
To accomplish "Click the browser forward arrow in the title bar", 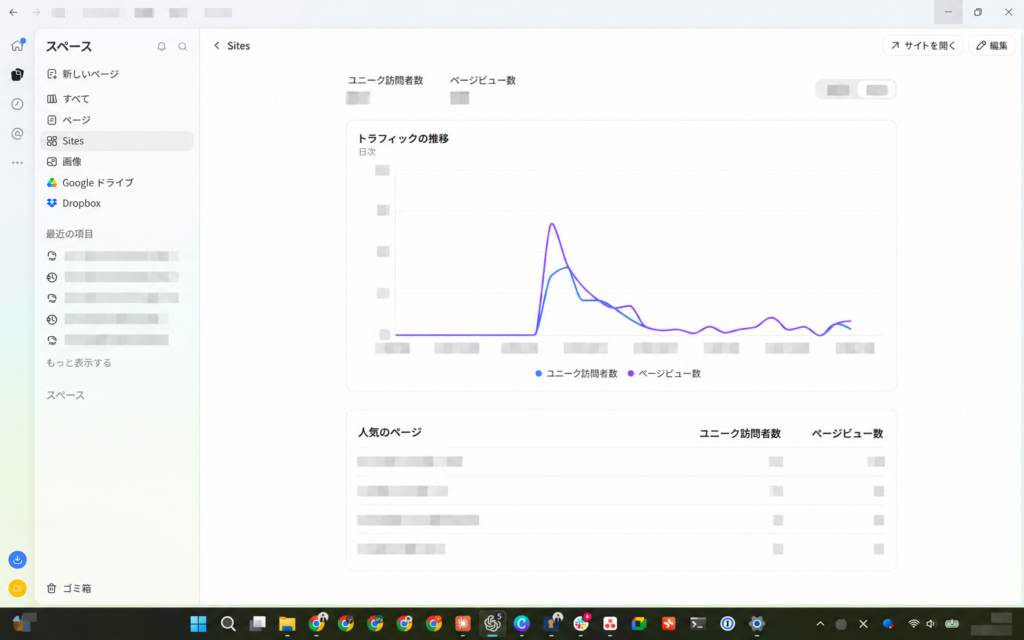I will point(36,12).
